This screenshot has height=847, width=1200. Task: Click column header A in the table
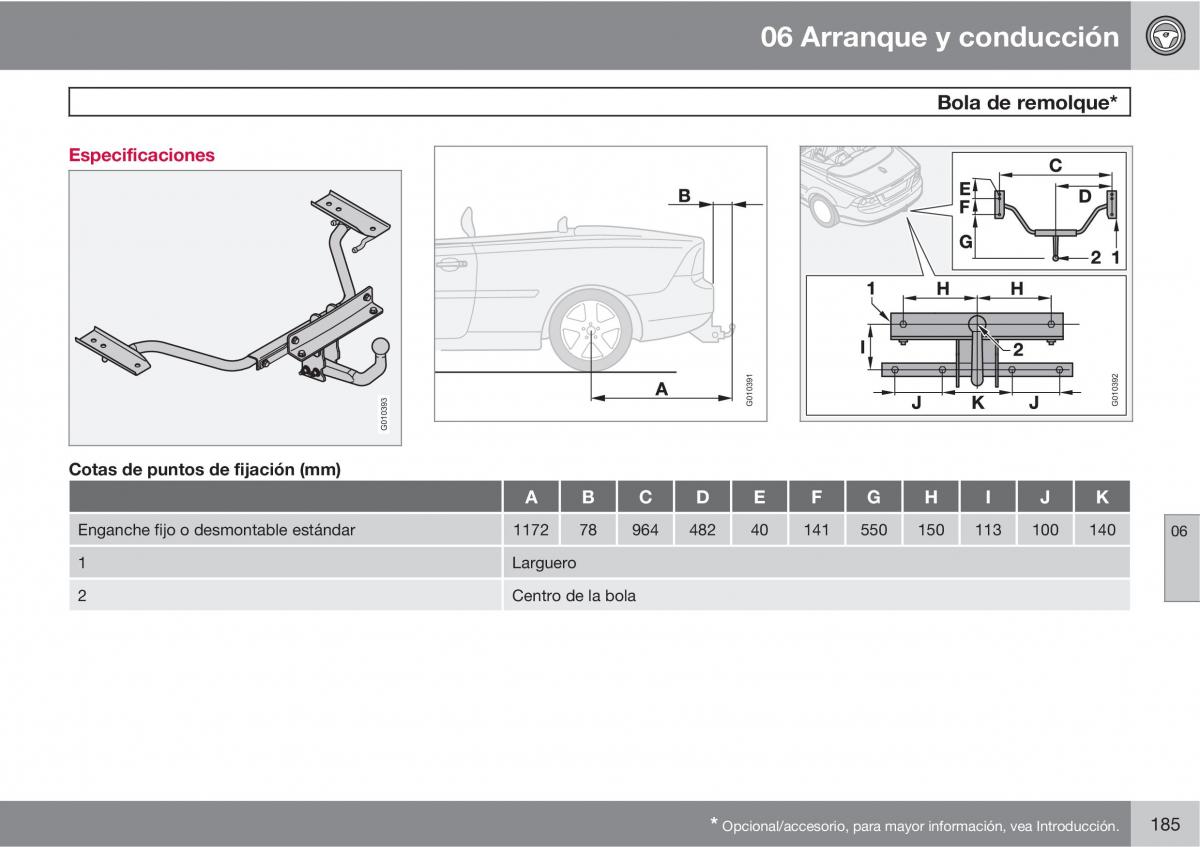(x=531, y=497)
